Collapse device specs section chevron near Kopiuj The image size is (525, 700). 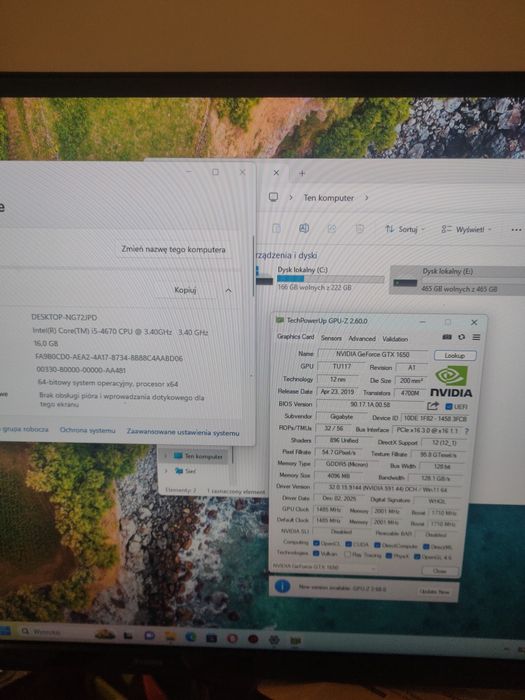click(x=228, y=291)
